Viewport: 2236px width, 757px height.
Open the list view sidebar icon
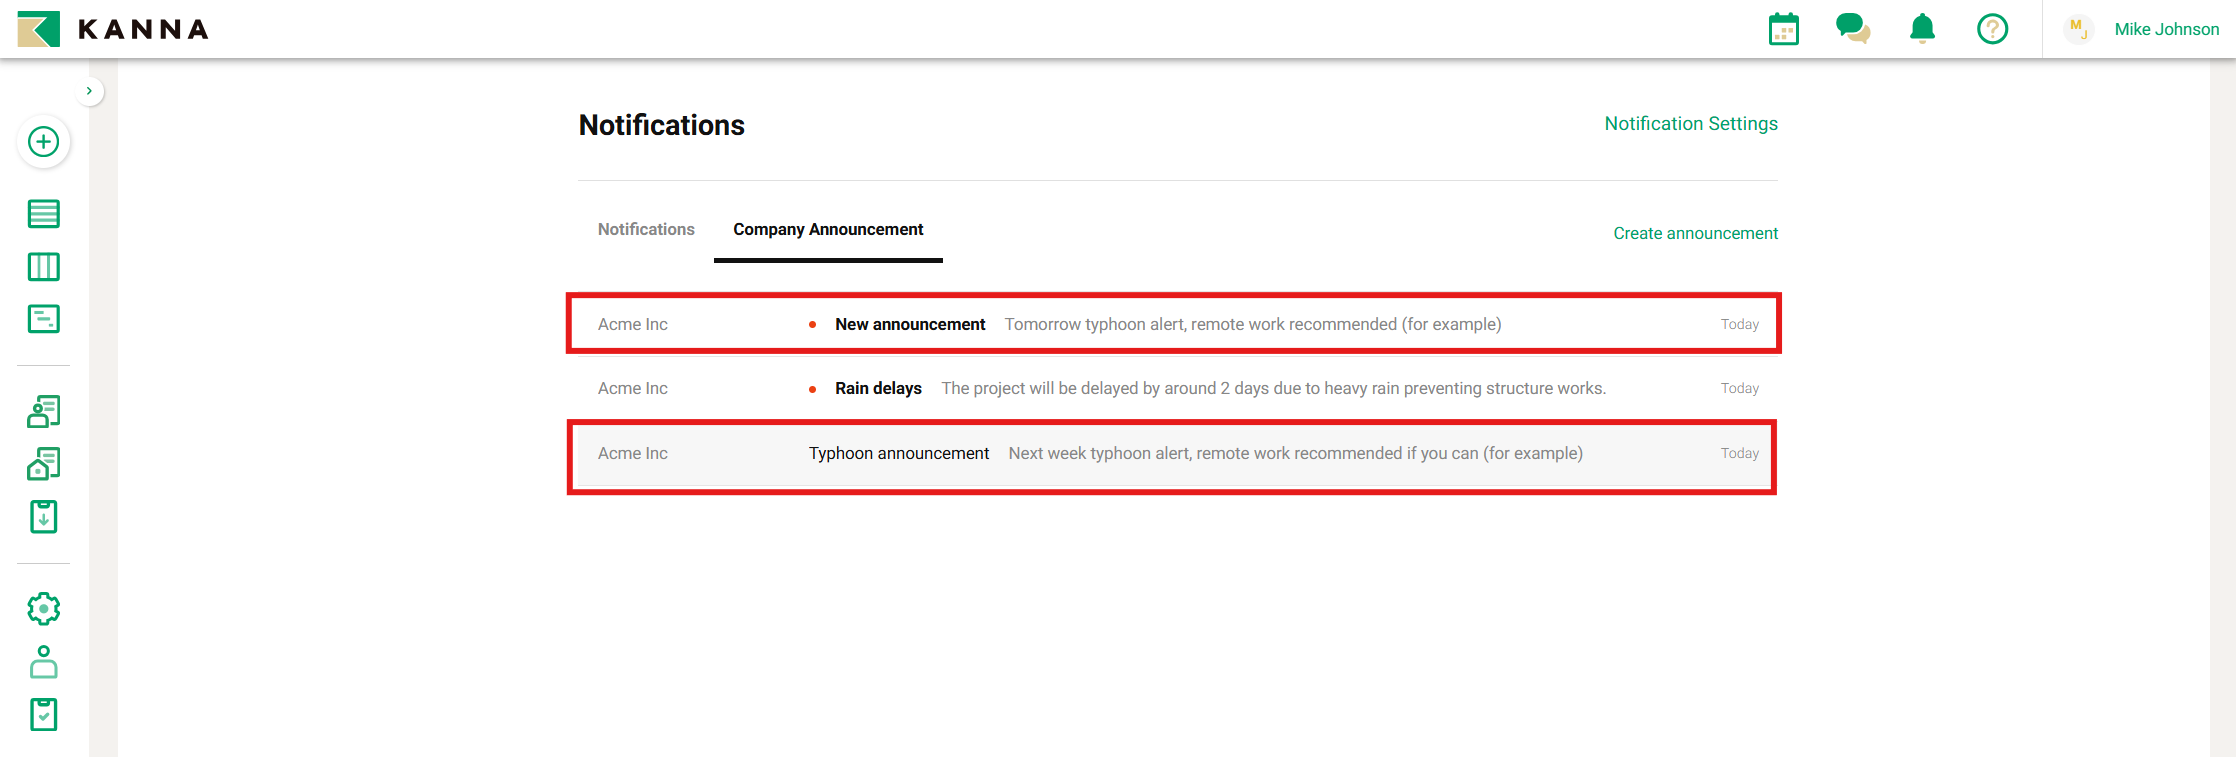[43, 214]
